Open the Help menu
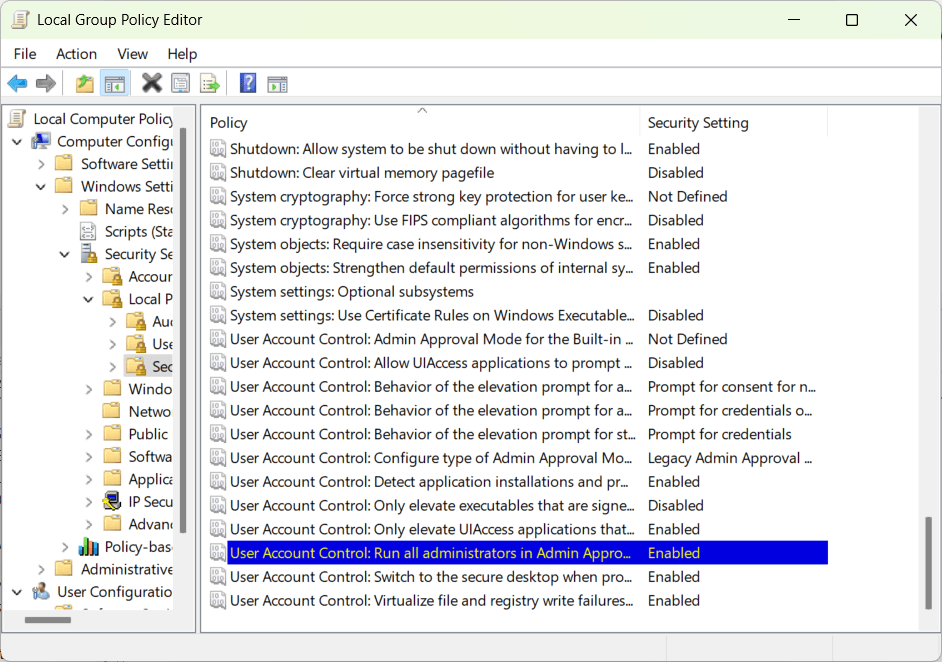This screenshot has height=662, width=942. (x=182, y=54)
